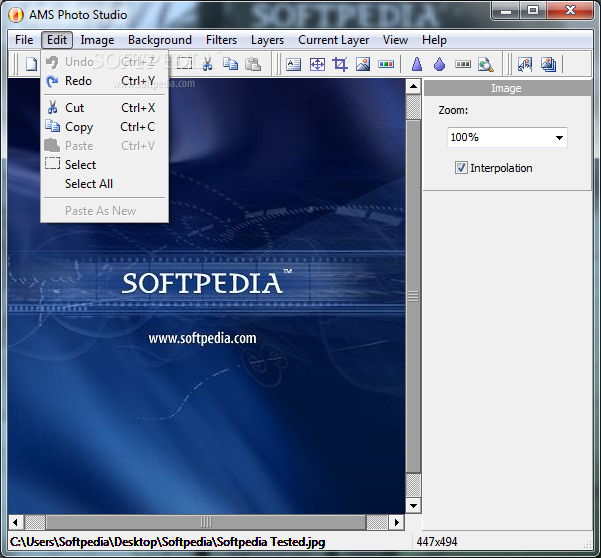Click the 447x494 dimensions in status bar
The width and height of the screenshot is (601, 558).
click(437, 542)
